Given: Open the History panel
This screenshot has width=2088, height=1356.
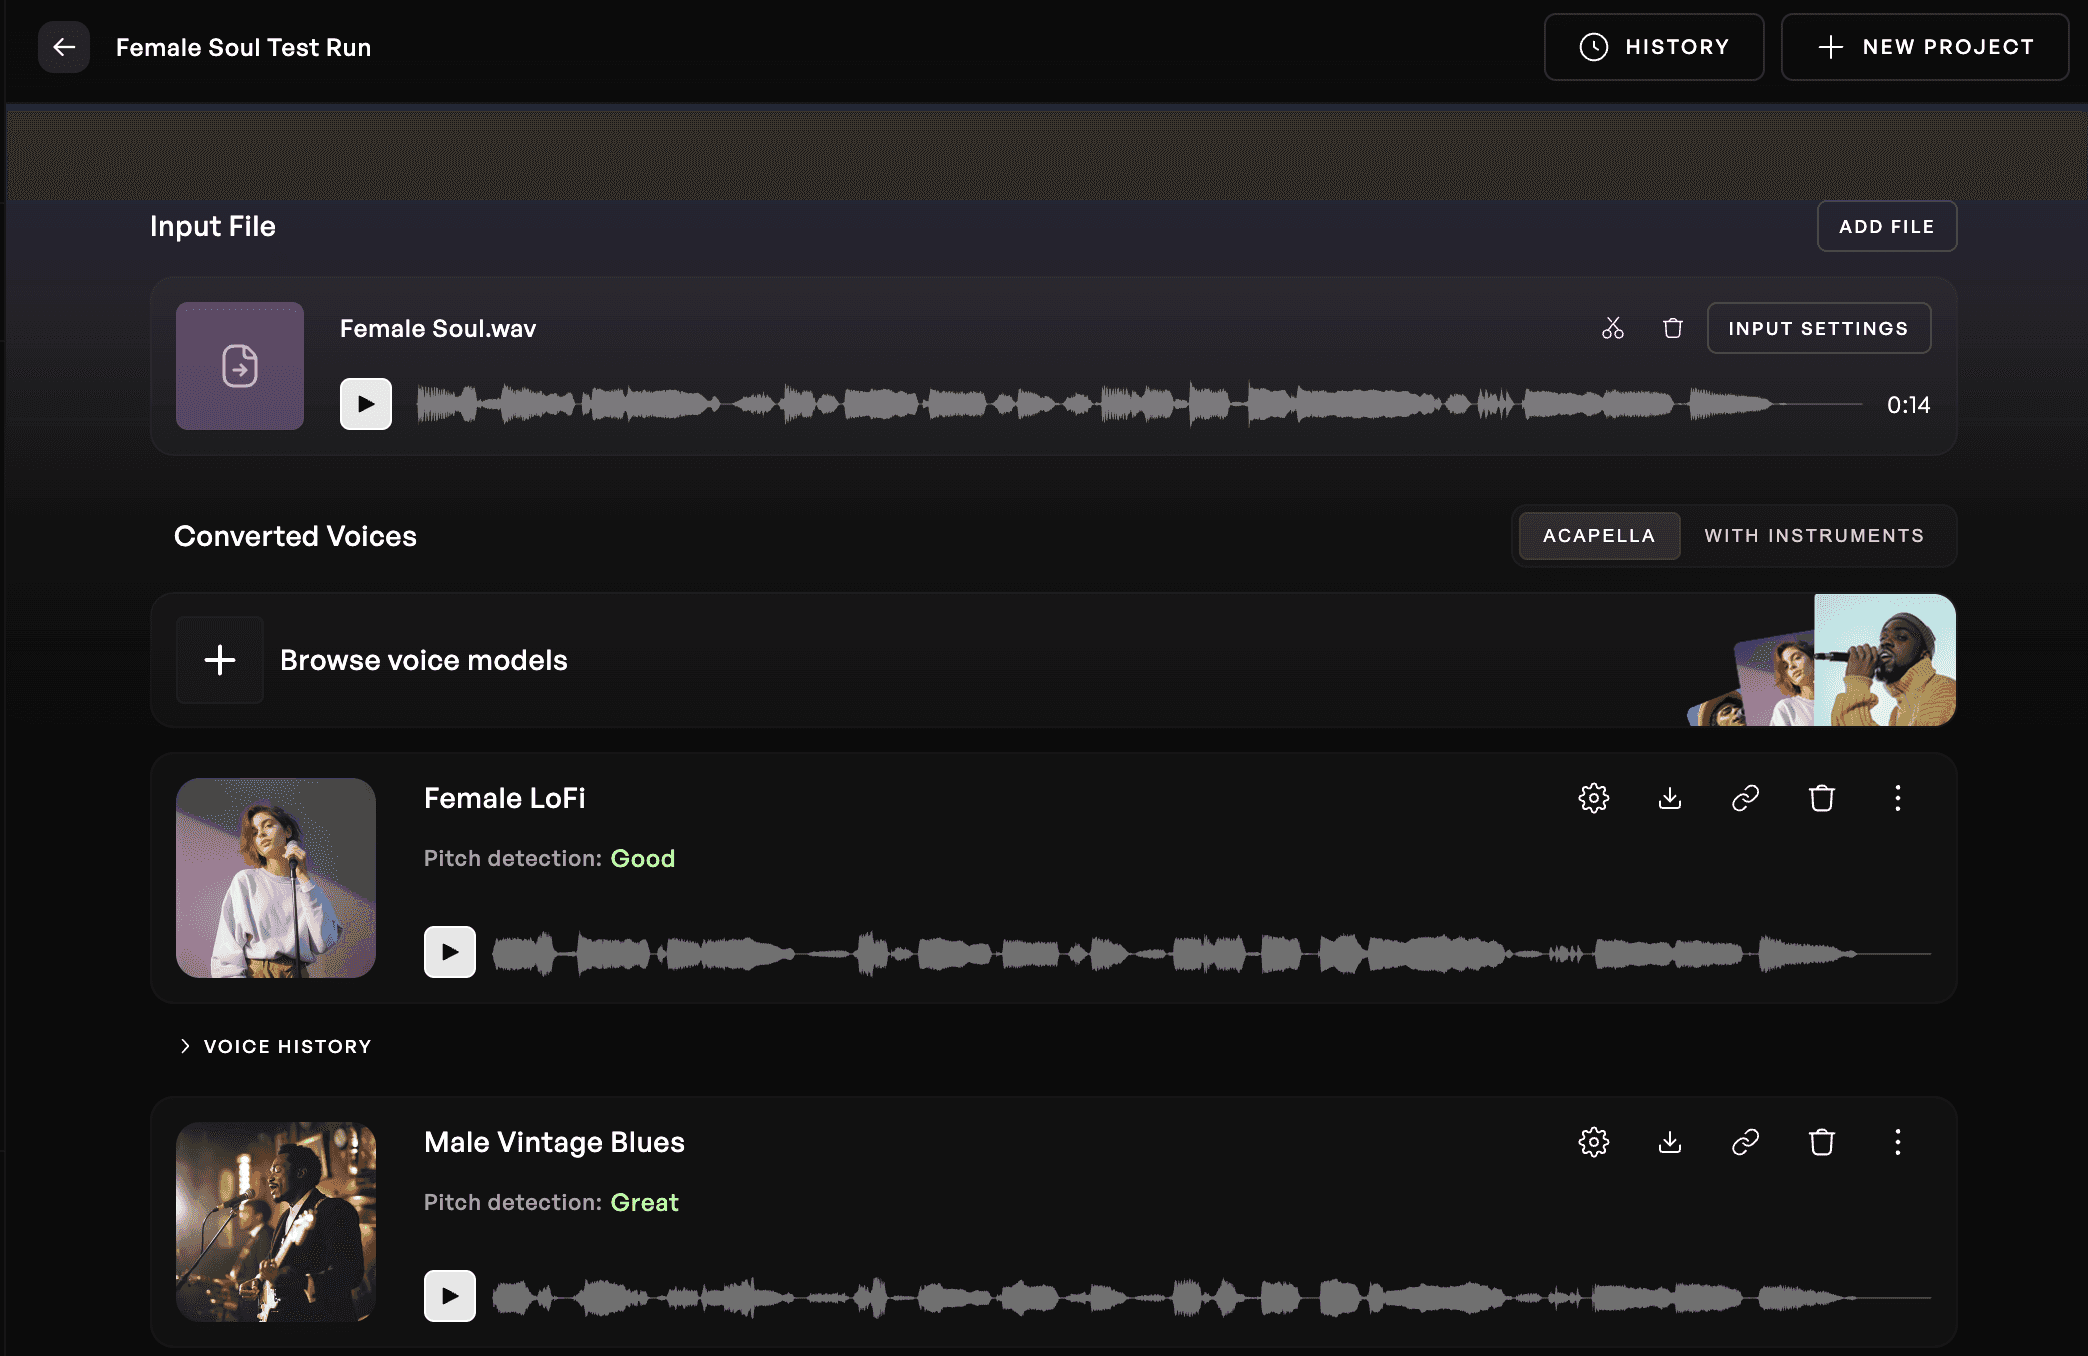Looking at the screenshot, I should click(x=1654, y=46).
